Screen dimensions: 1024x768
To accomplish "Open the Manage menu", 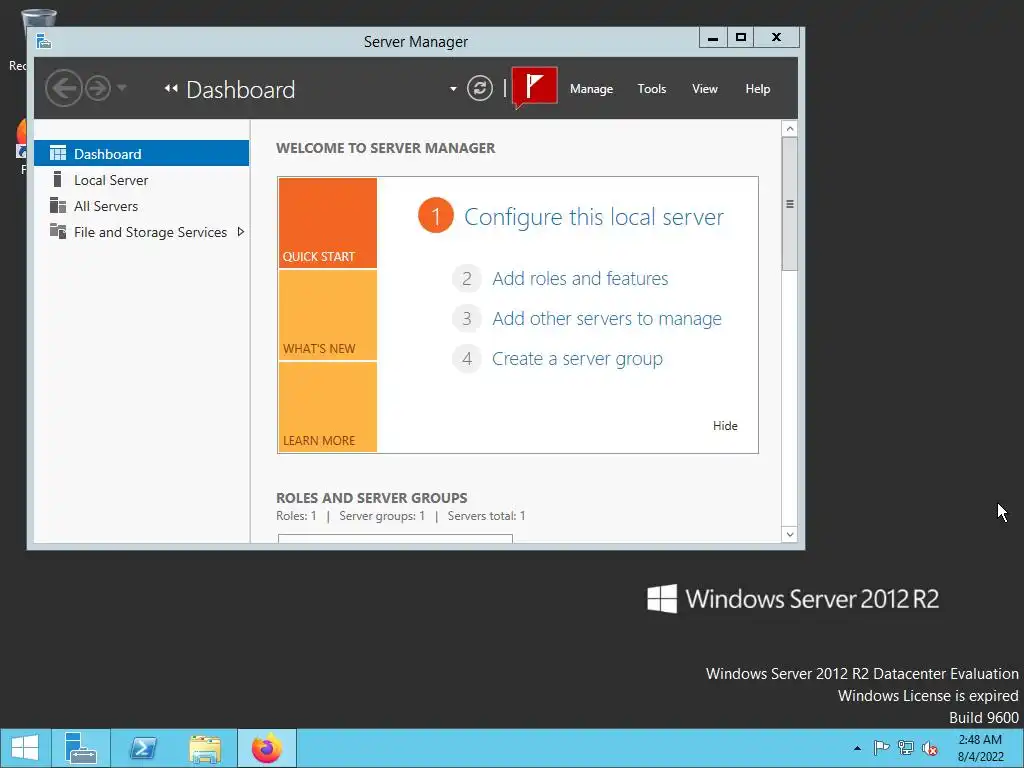I will coord(591,89).
